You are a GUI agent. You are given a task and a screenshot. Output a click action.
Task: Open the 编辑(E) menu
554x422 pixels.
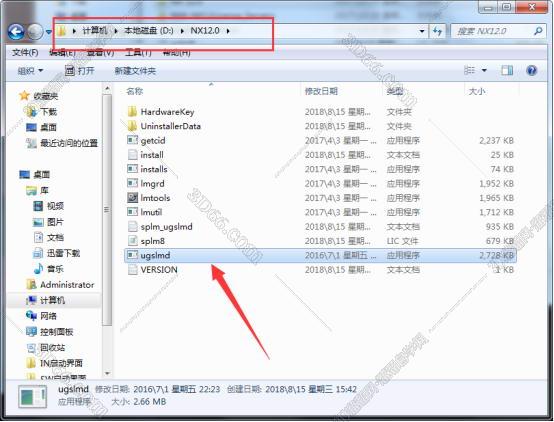[x=62, y=53]
